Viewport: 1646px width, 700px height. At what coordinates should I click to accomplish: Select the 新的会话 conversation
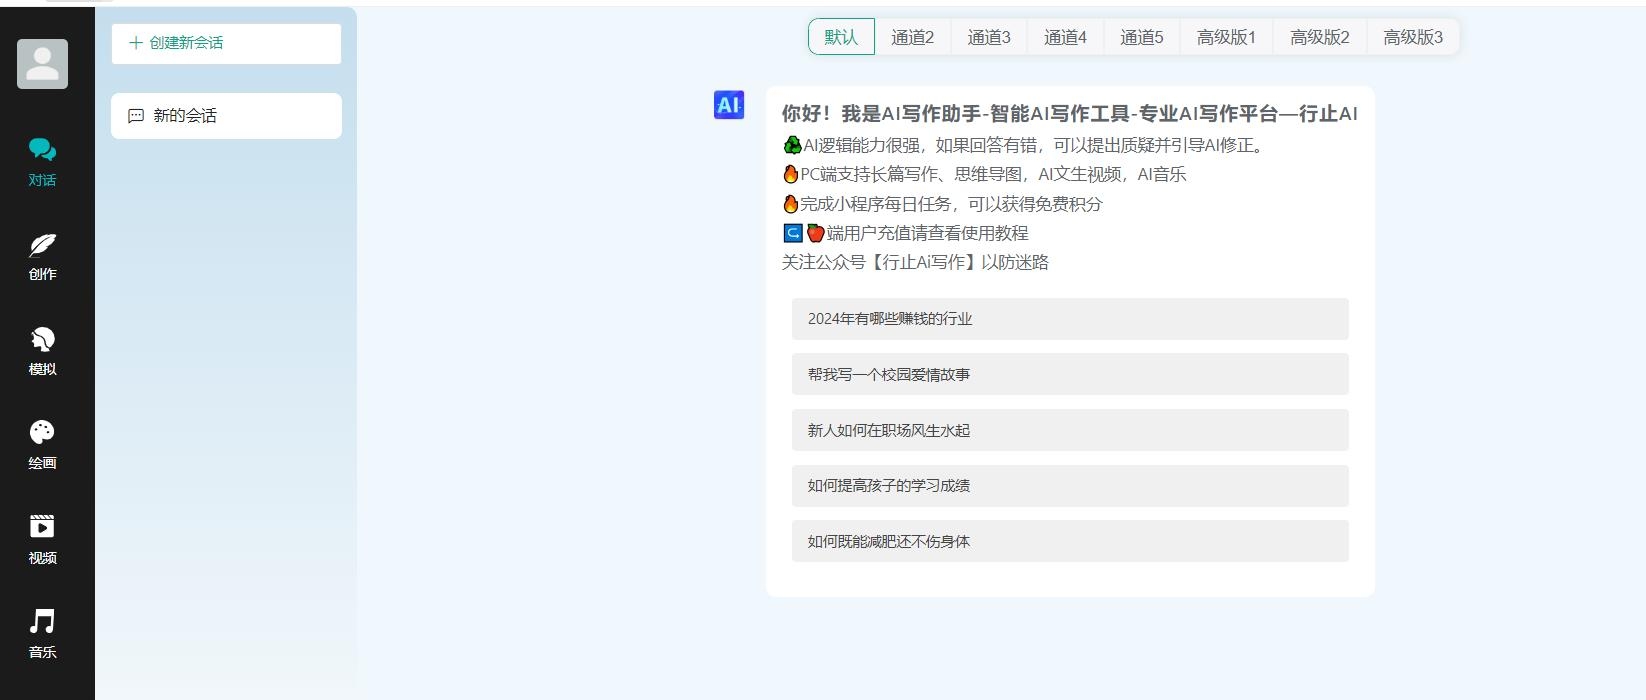point(226,116)
